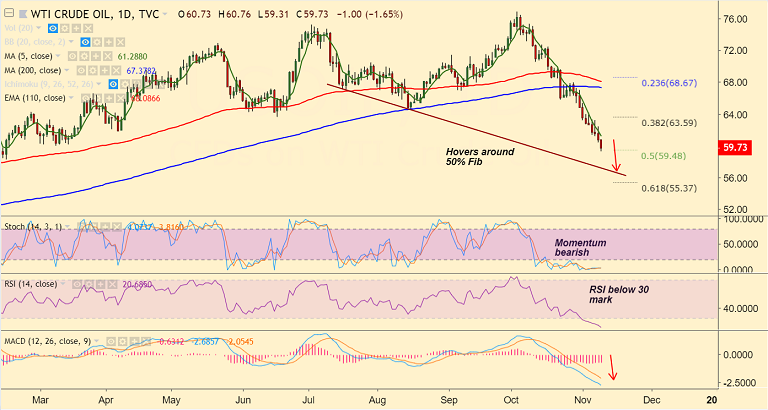Expand the EMA (110, close) dropdown arrow
The image size is (768, 410).
click(71, 97)
